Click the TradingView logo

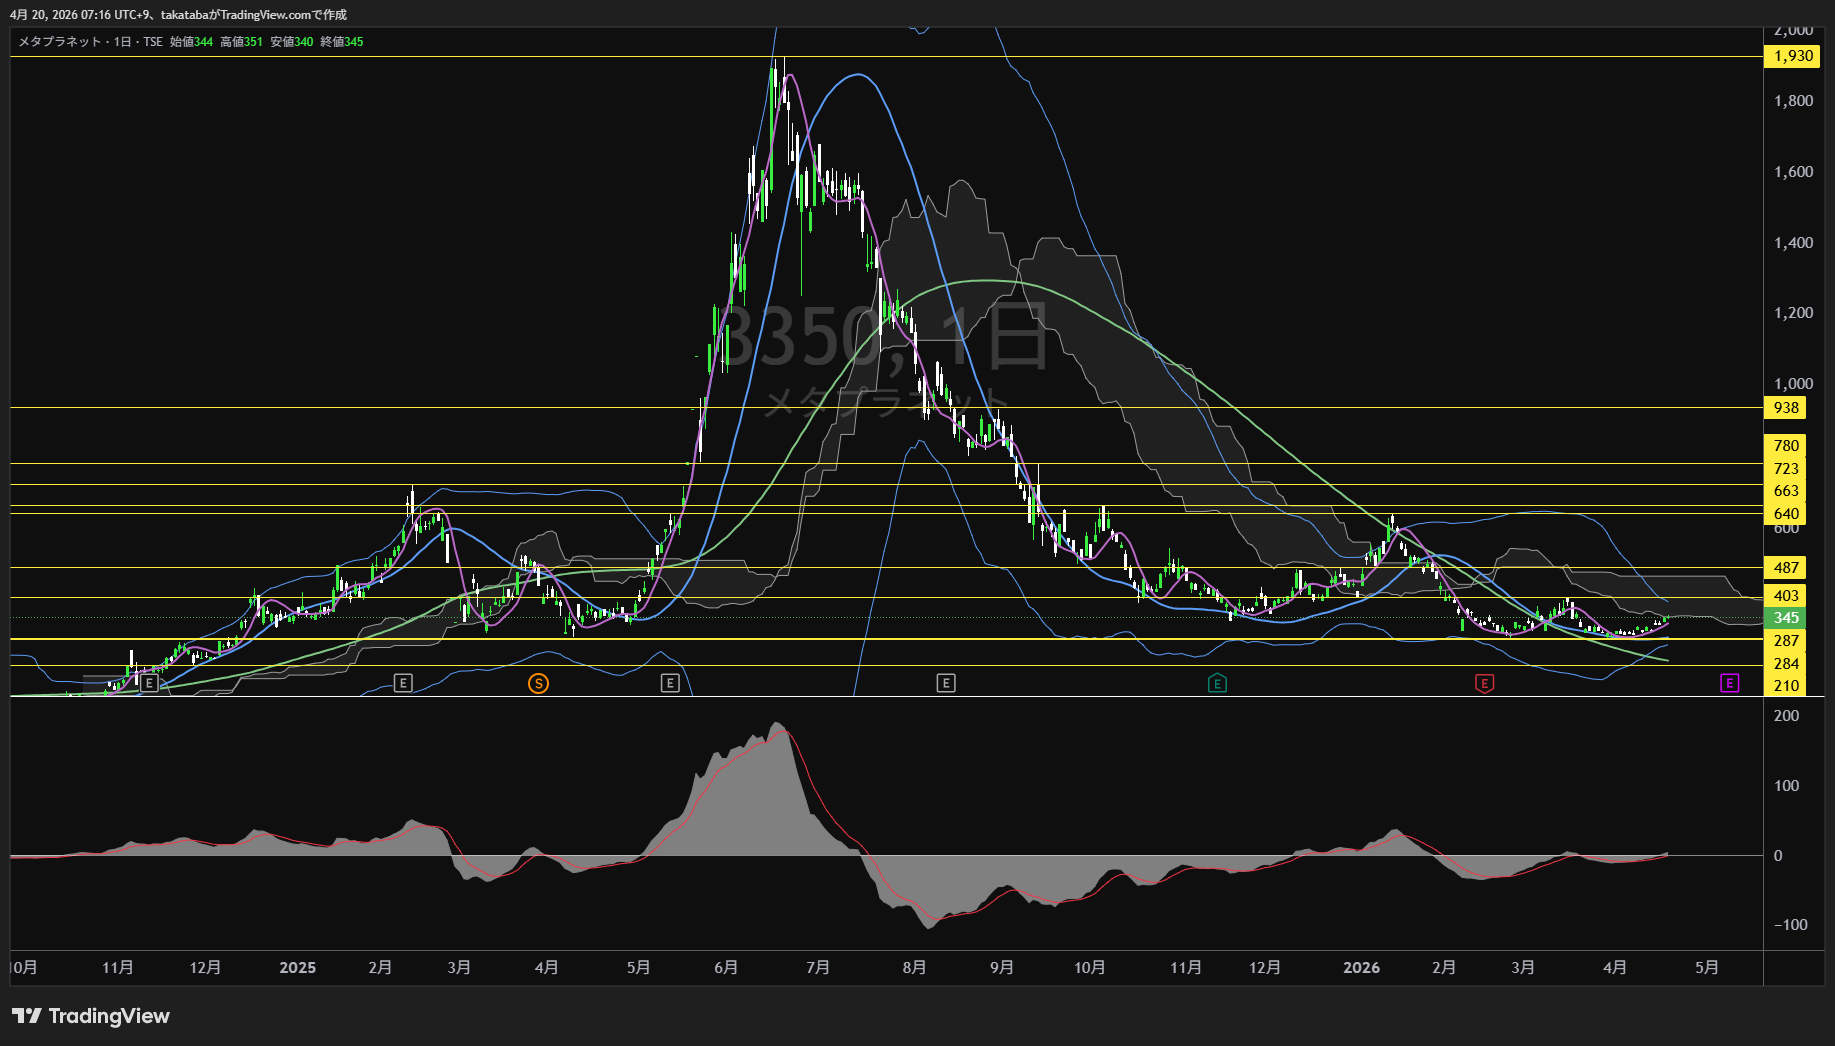pyautogui.click(x=91, y=1016)
